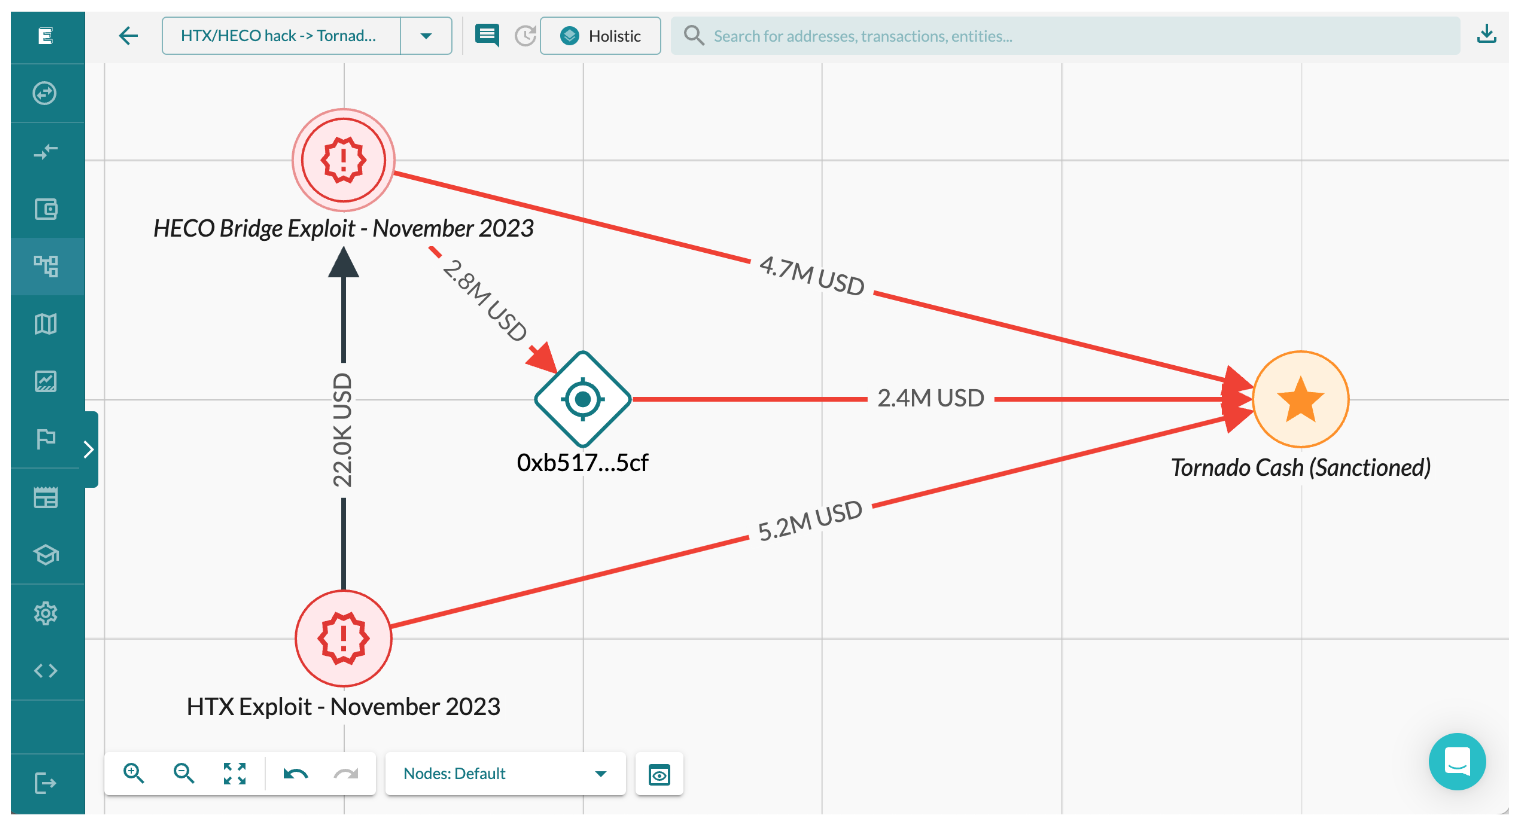Click the download icon at top right
The image size is (1518, 826).
[x=1486, y=35]
